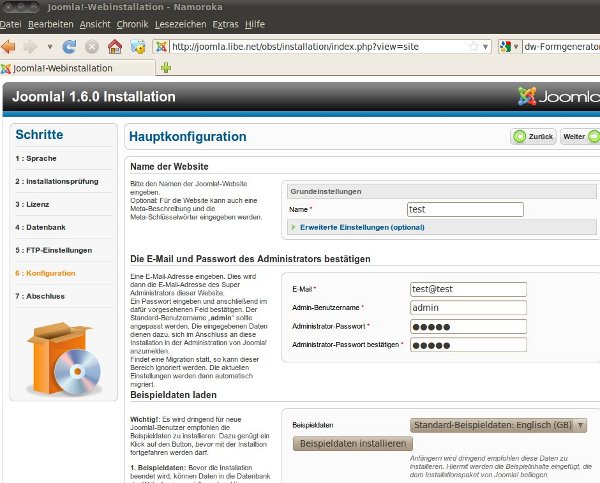Click the Stop loading icon
Viewport: 600px width, 483px height.
pos(92,47)
